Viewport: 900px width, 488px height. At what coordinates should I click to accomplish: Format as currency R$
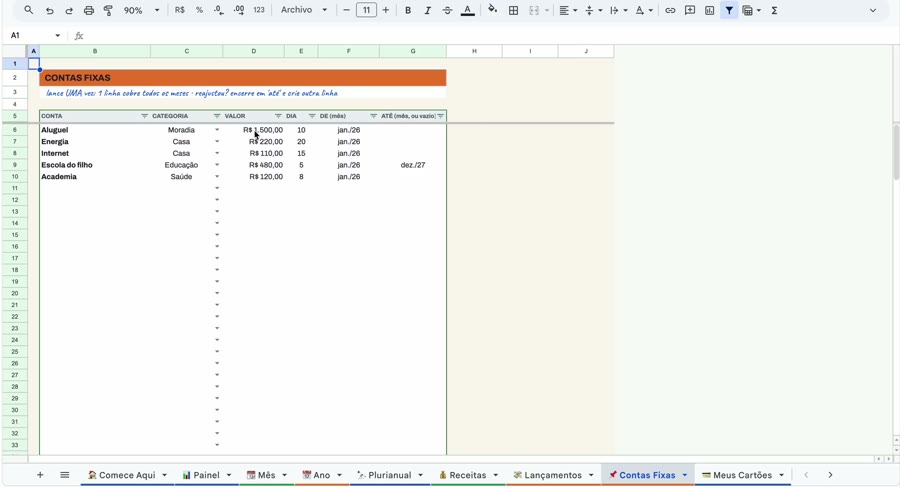180,10
